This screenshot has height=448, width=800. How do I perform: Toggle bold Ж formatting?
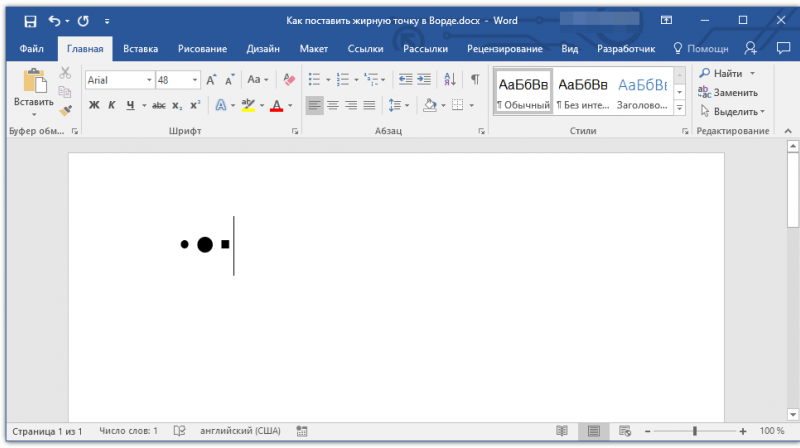94,105
